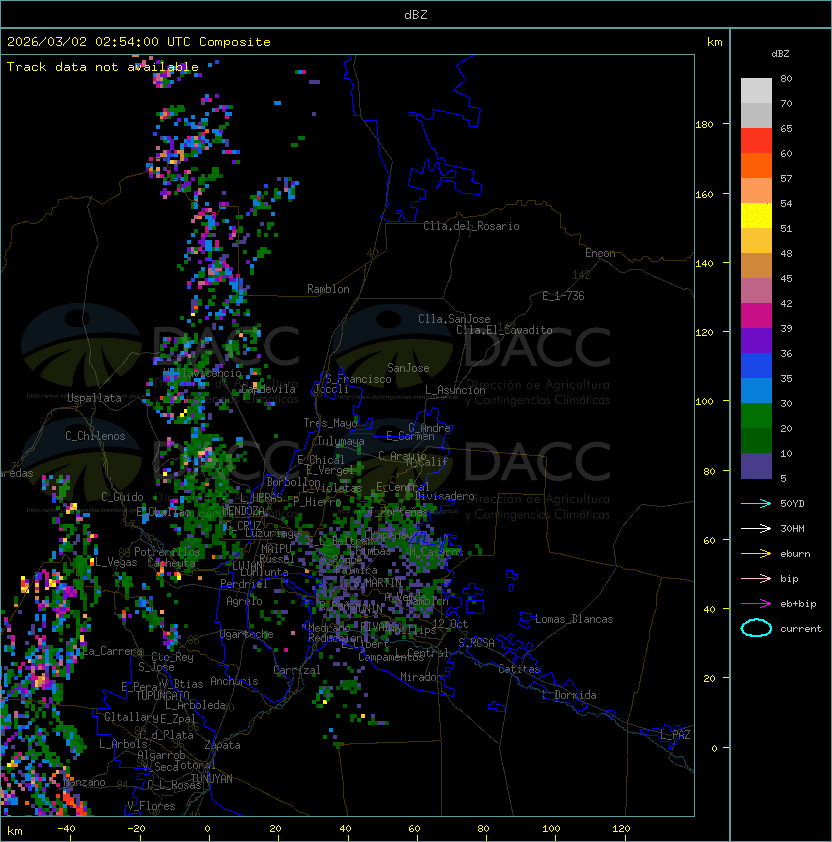Viewport: 832px width, 842px height.
Task: Click the '180' km axis tick label
Action: (704, 125)
